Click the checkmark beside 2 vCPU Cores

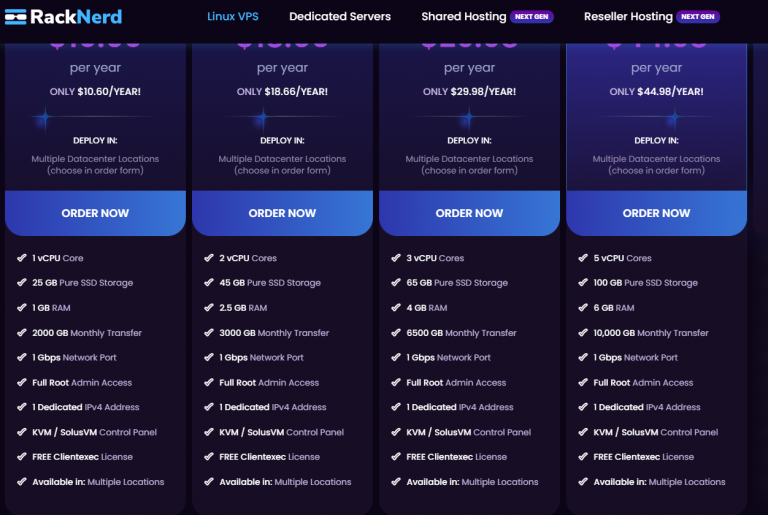pos(209,258)
